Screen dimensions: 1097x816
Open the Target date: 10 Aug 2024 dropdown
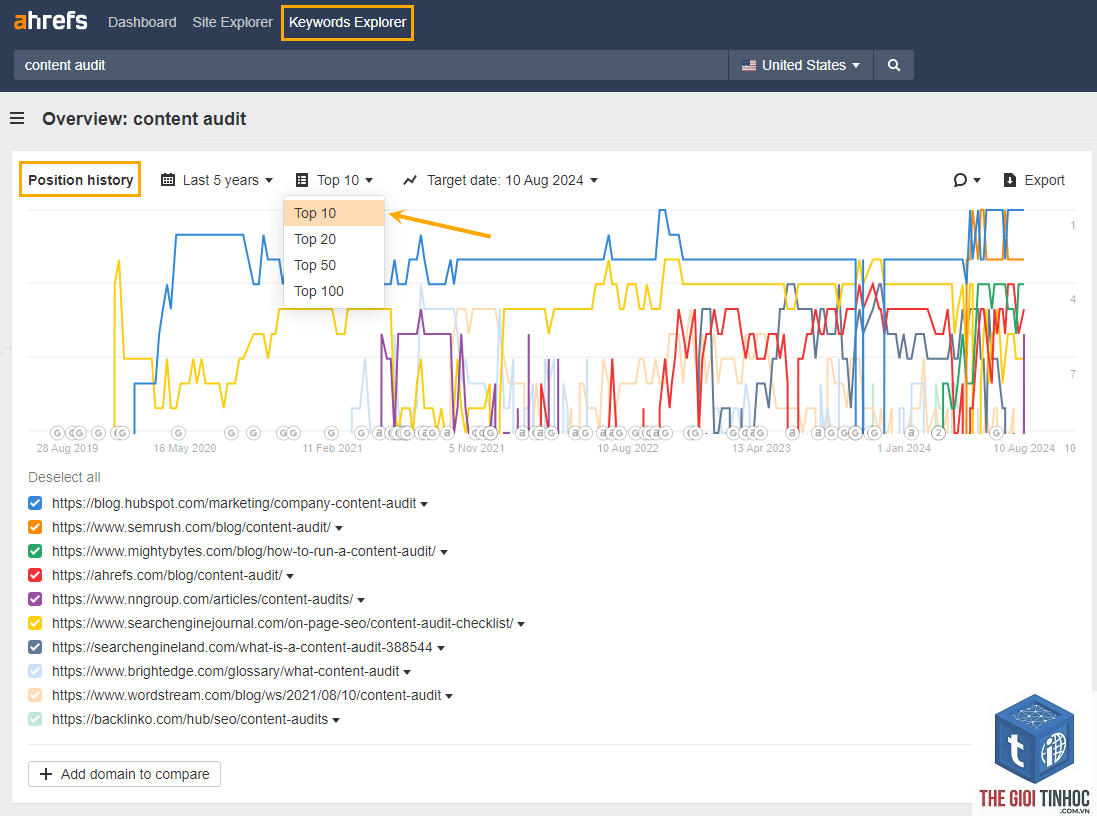tap(501, 180)
